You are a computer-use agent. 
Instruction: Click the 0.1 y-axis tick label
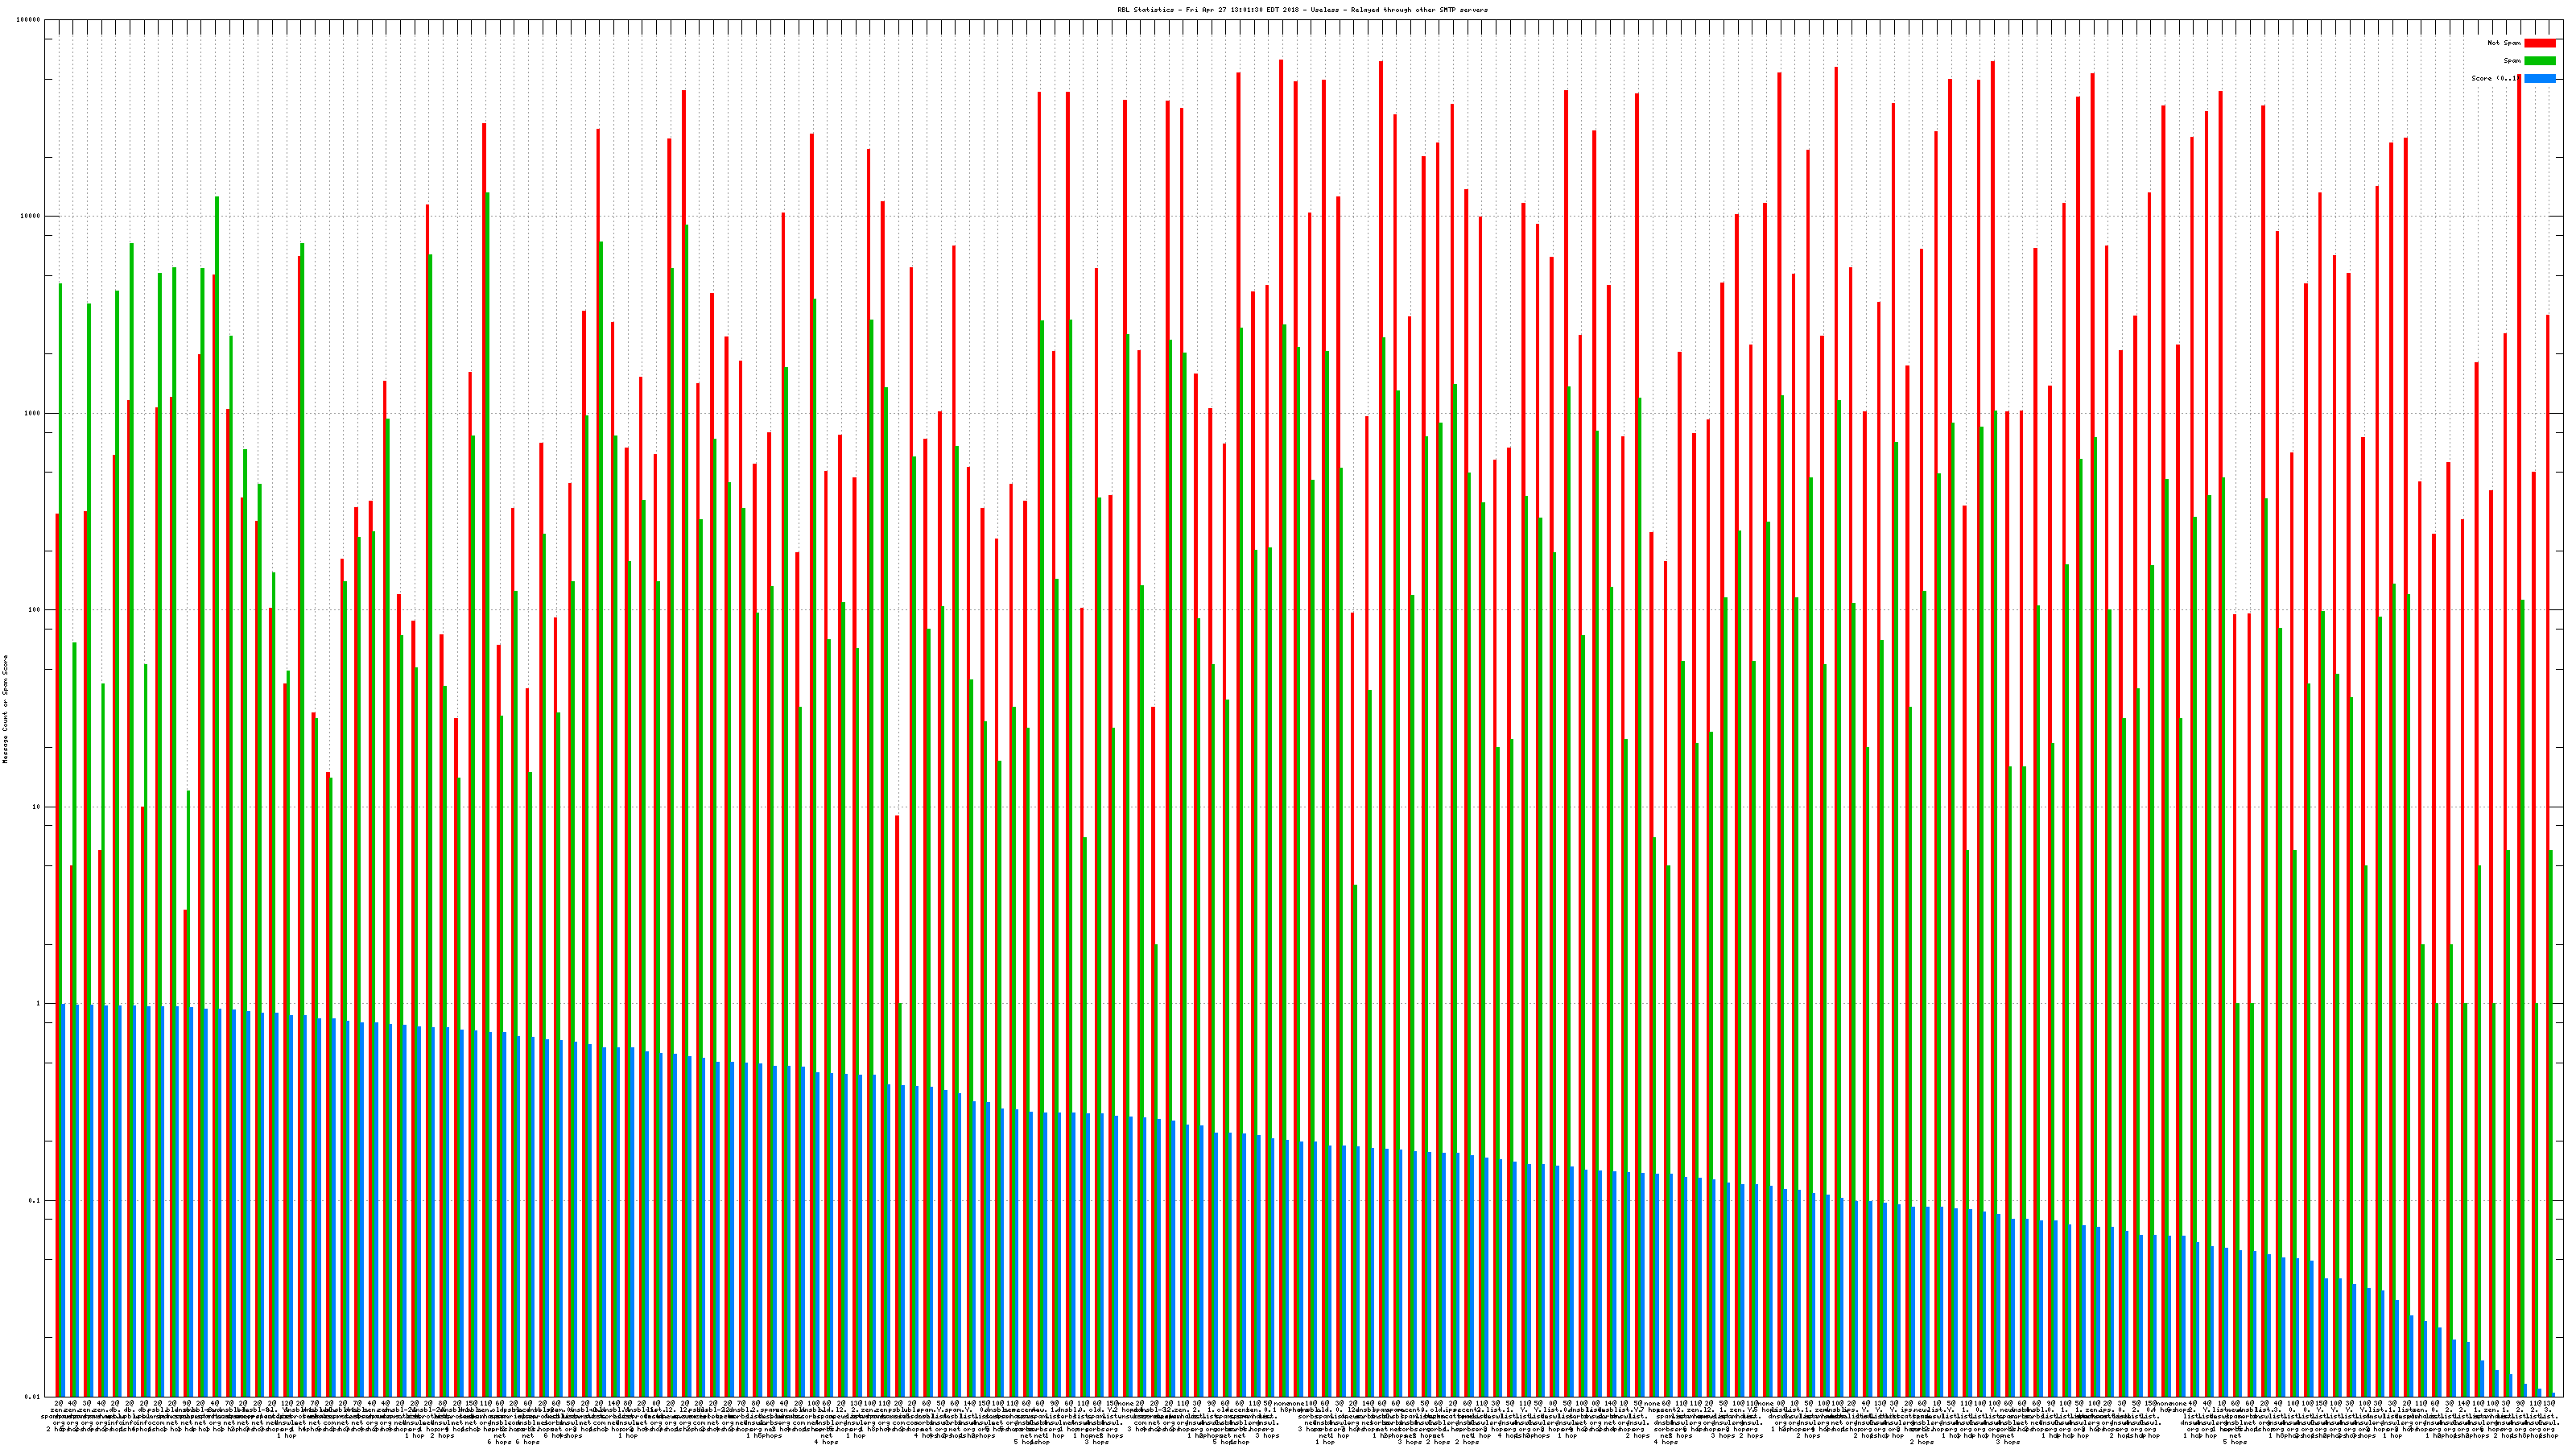coord(34,1200)
